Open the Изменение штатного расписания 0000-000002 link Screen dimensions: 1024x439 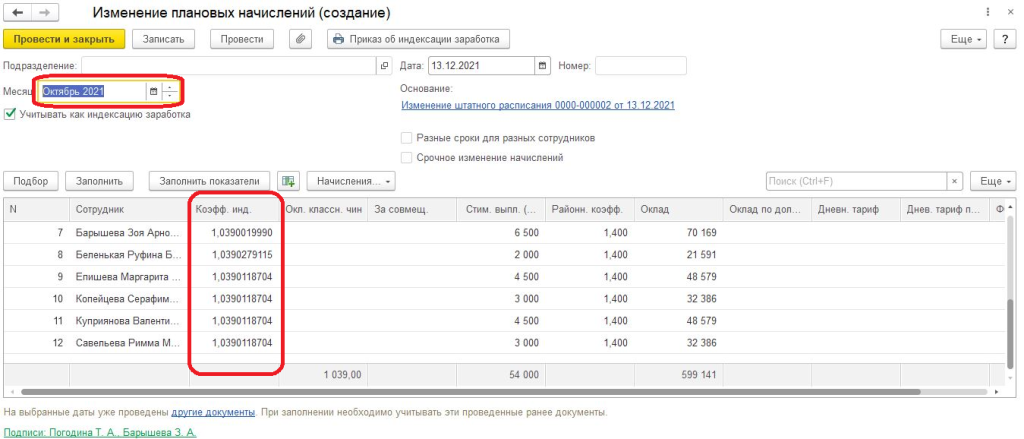click(537, 105)
